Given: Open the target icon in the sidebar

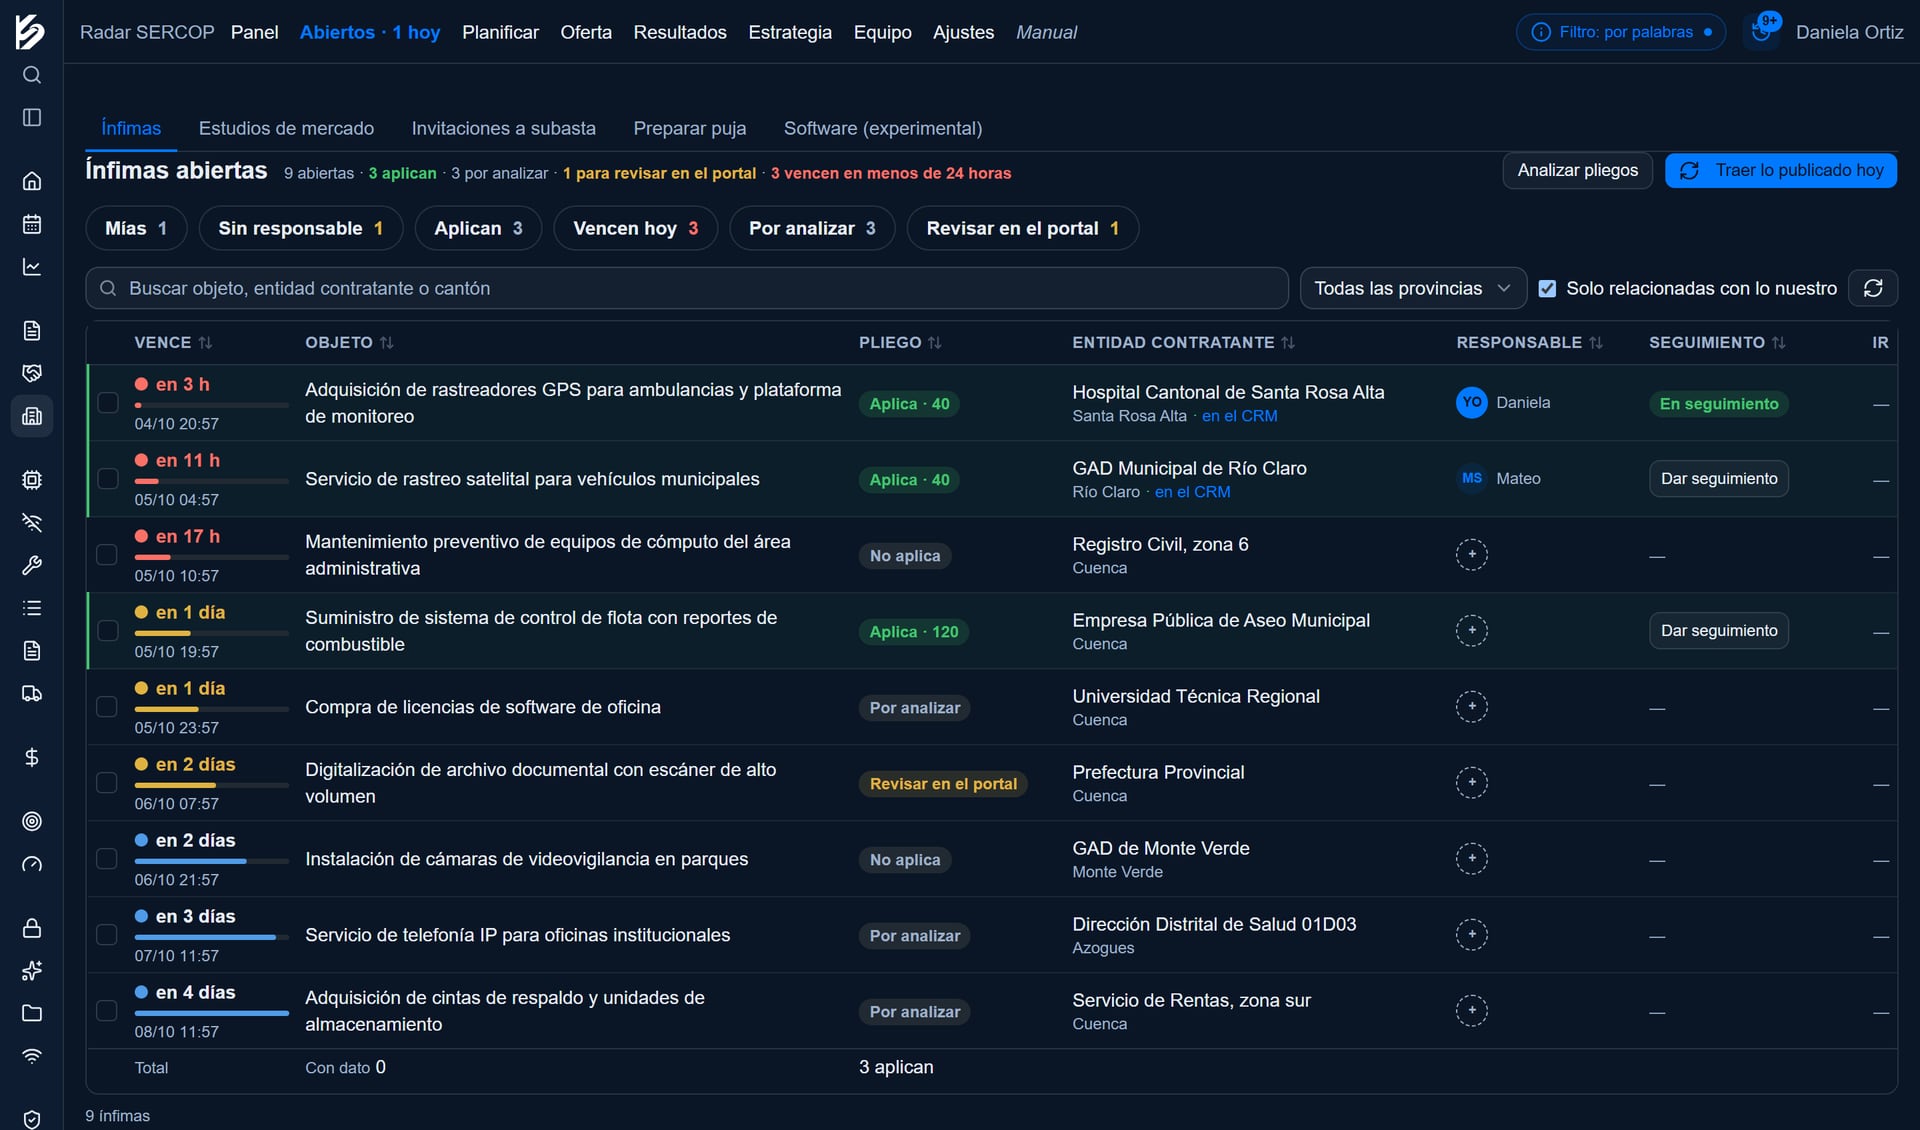Looking at the screenshot, I should [32, 821].
